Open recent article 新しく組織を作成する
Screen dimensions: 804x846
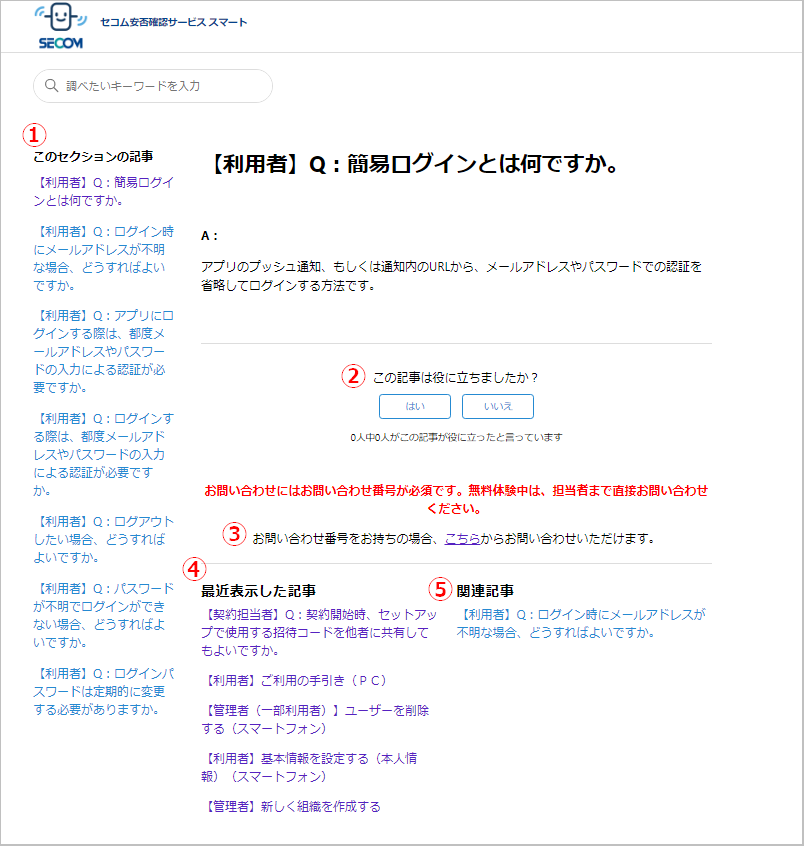tap(292, 807)
